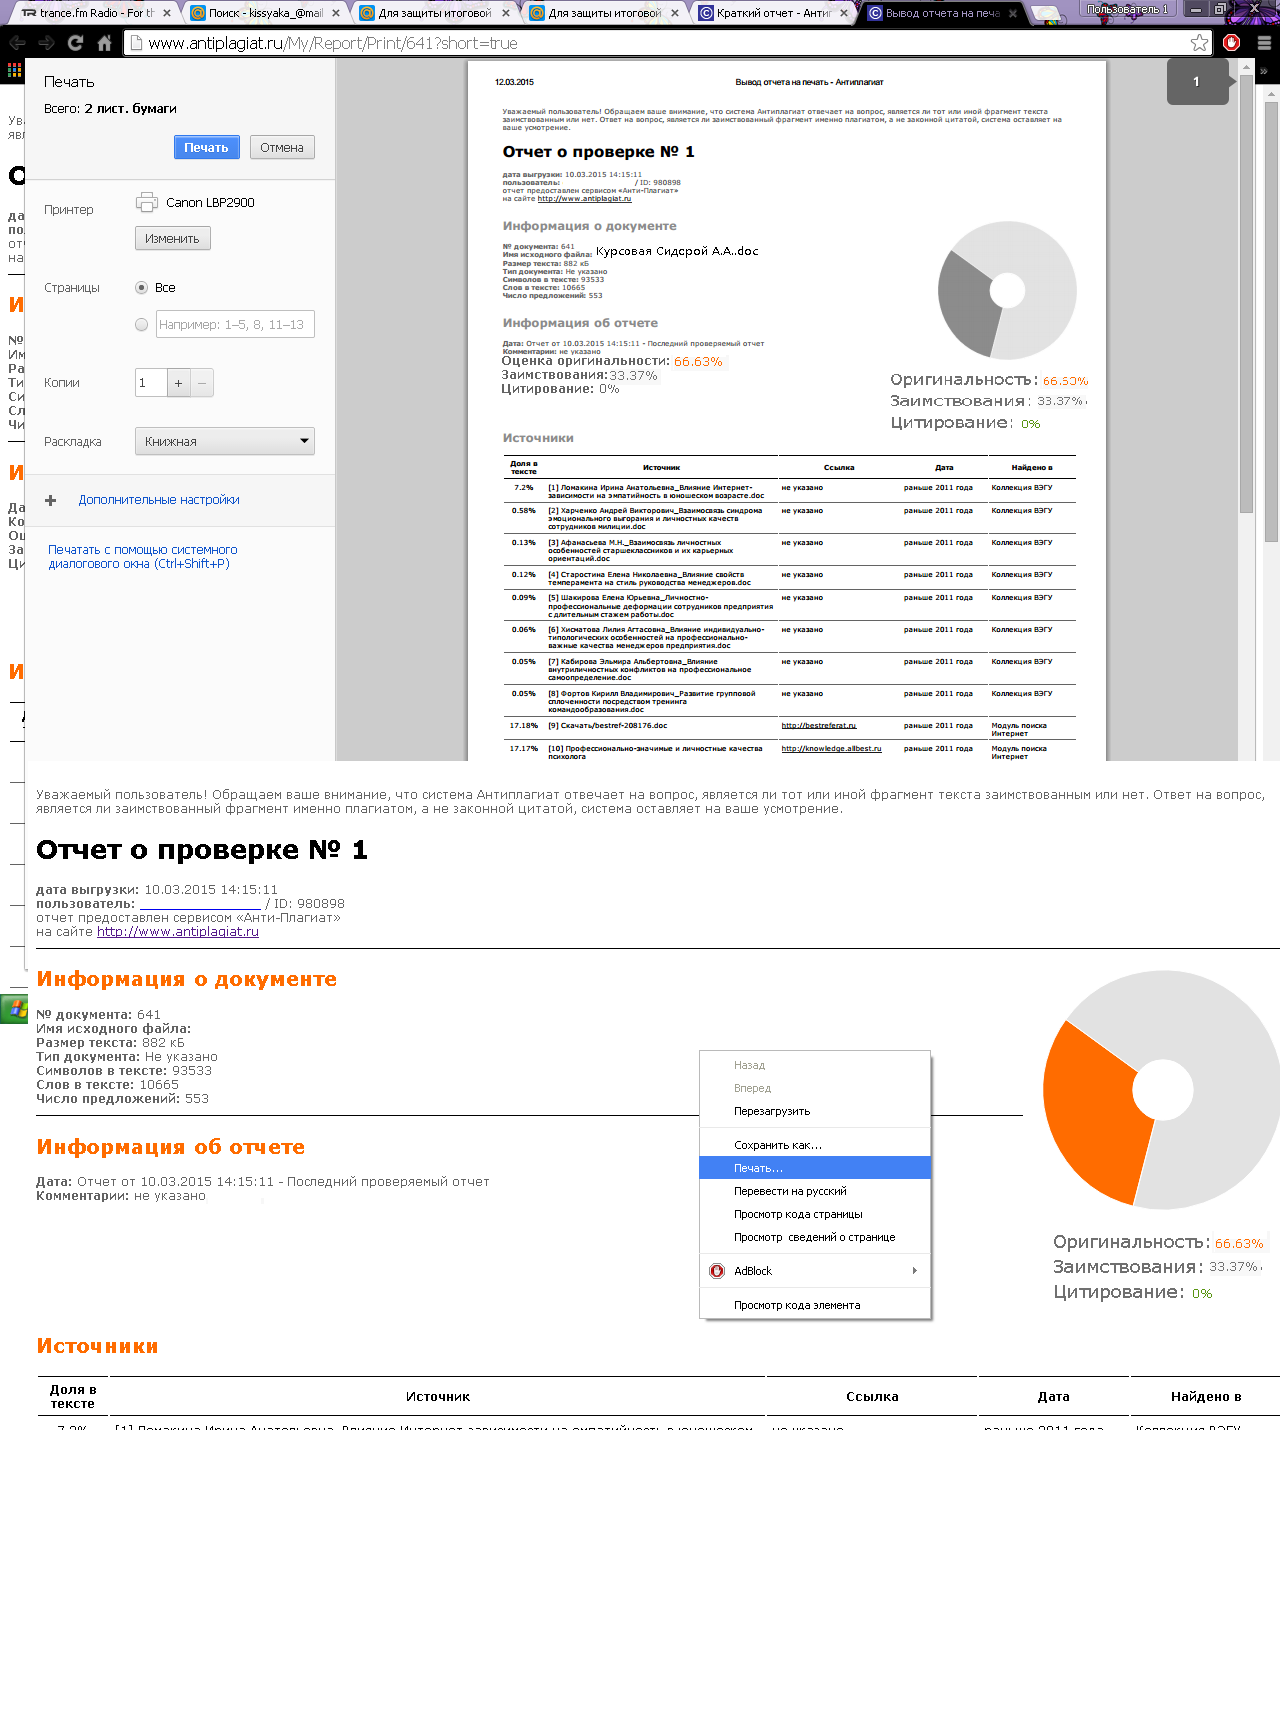Click the Canon LBP2900 printer icon
The width and height of the screenshot is (1280, 1717).
147,202
